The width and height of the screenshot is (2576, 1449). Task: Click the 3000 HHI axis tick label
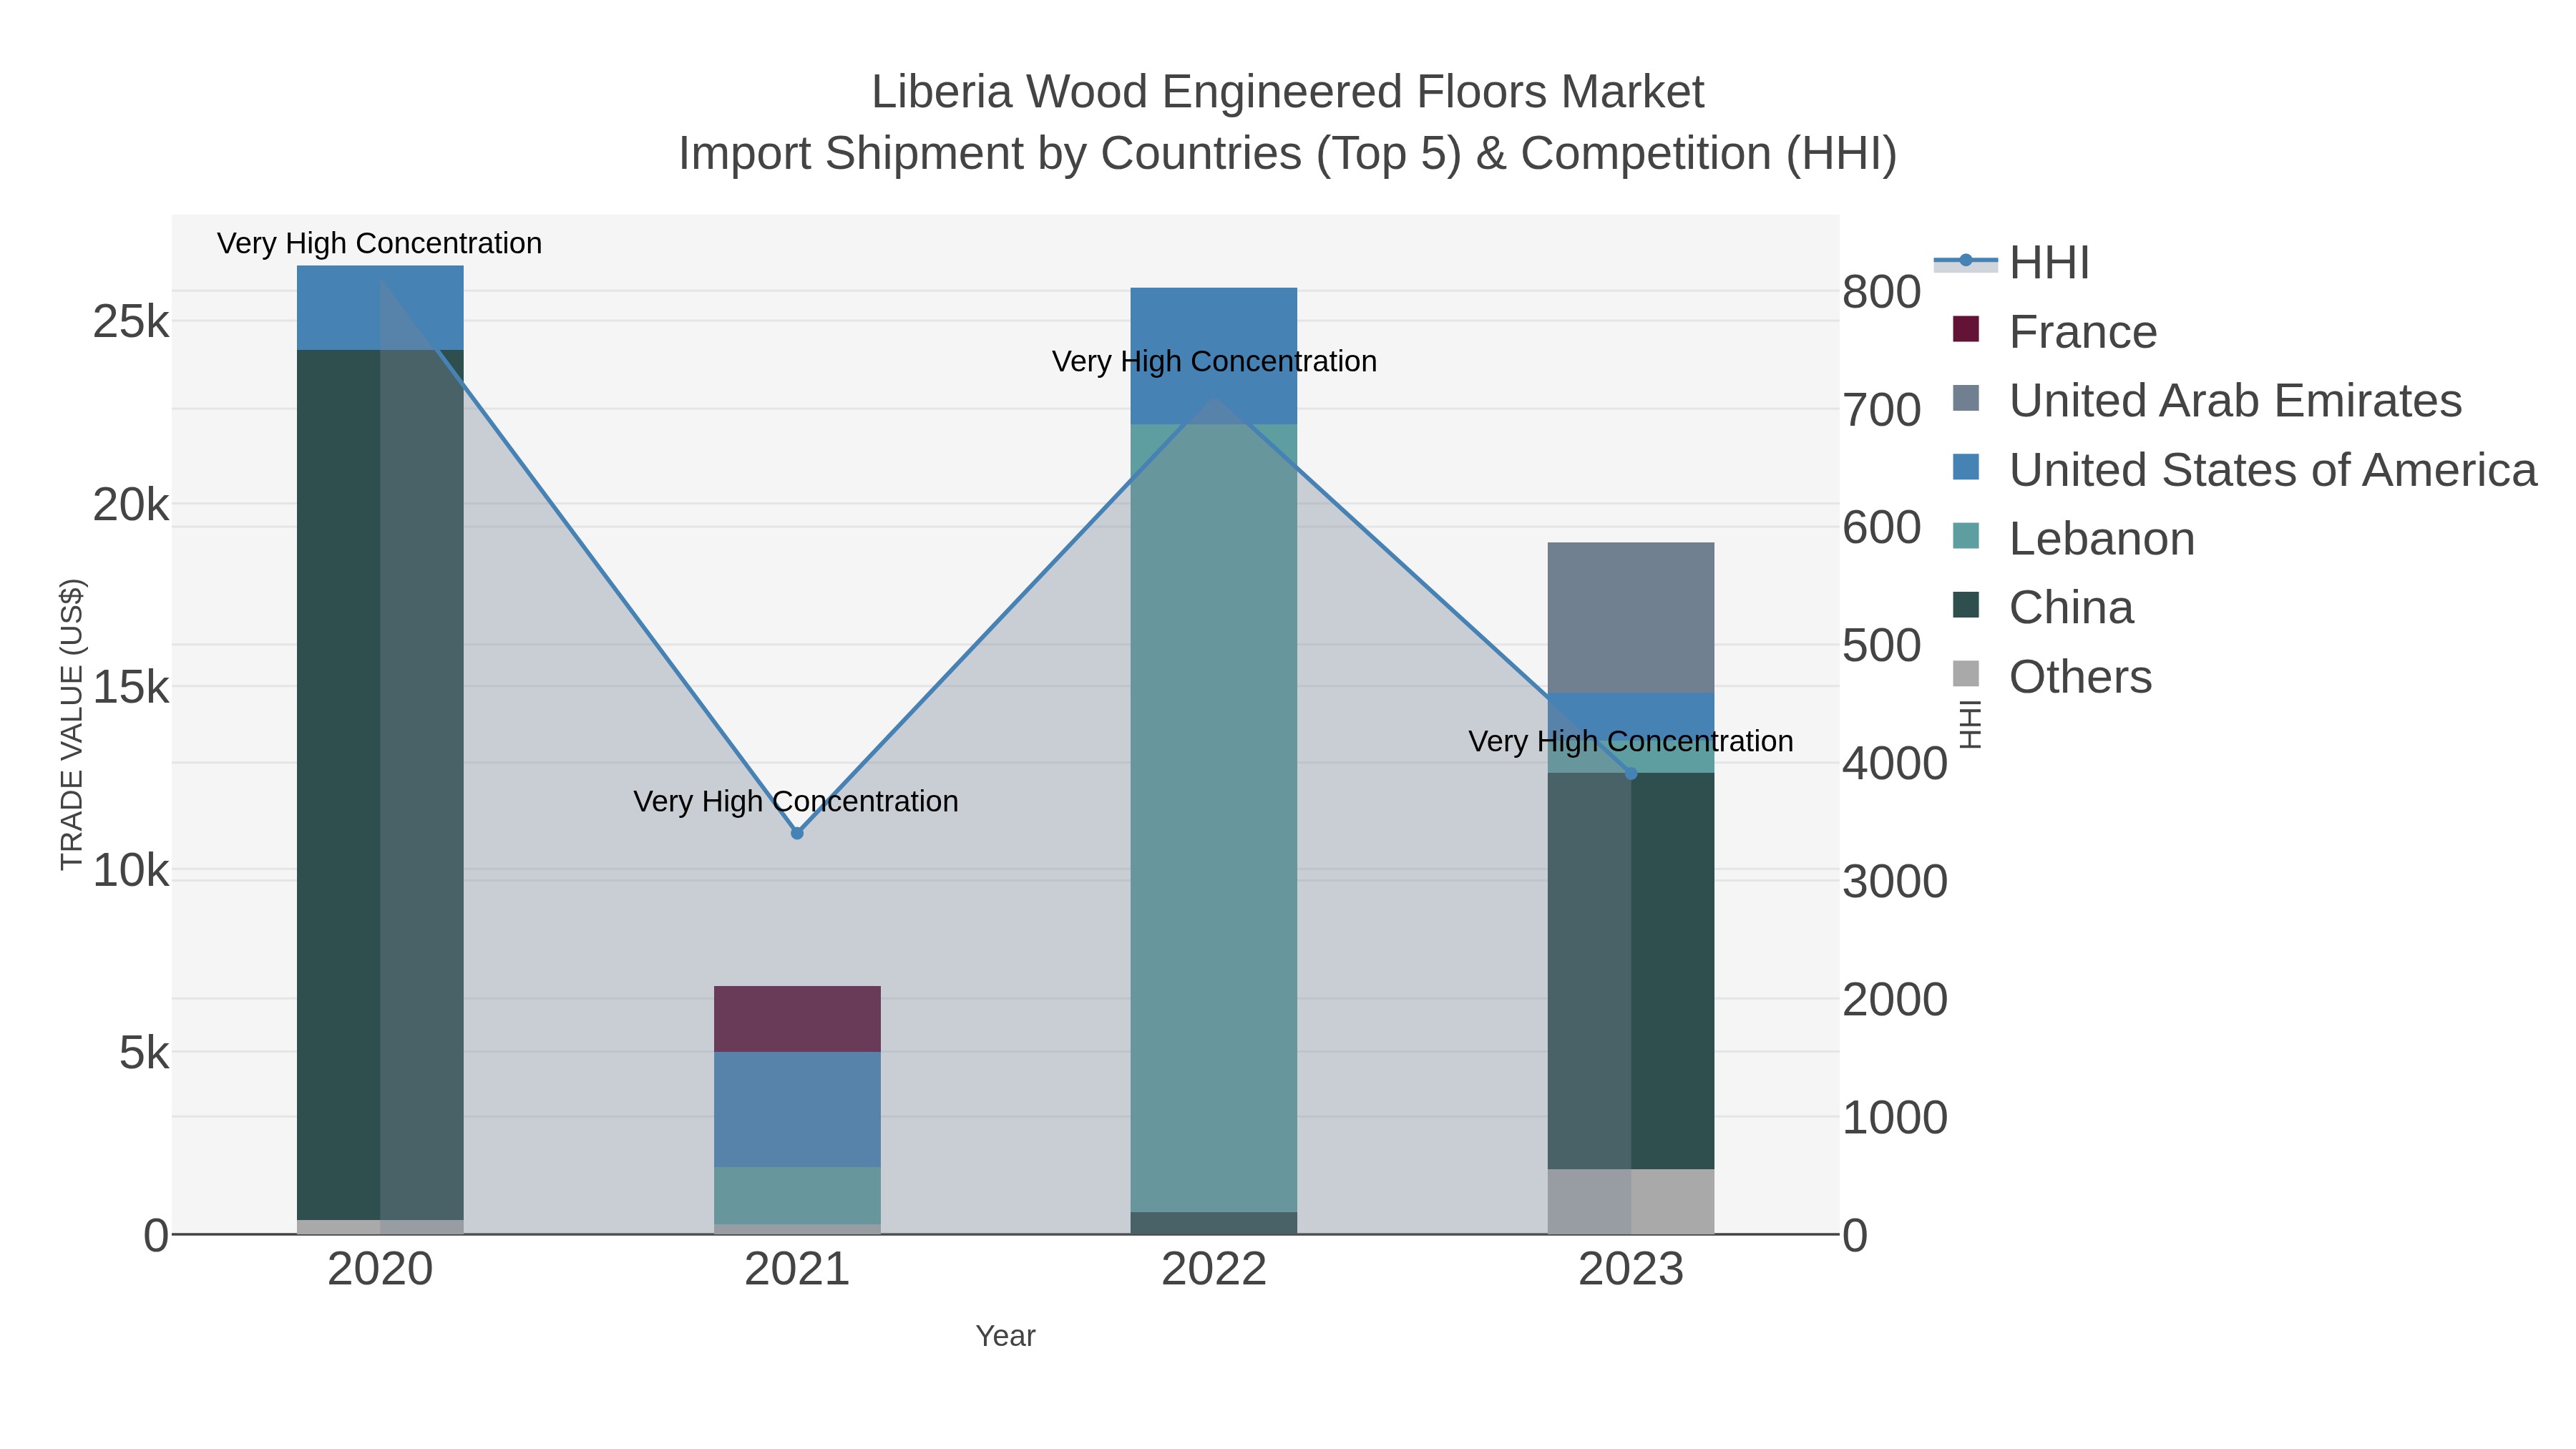(x=1895, y=881)
